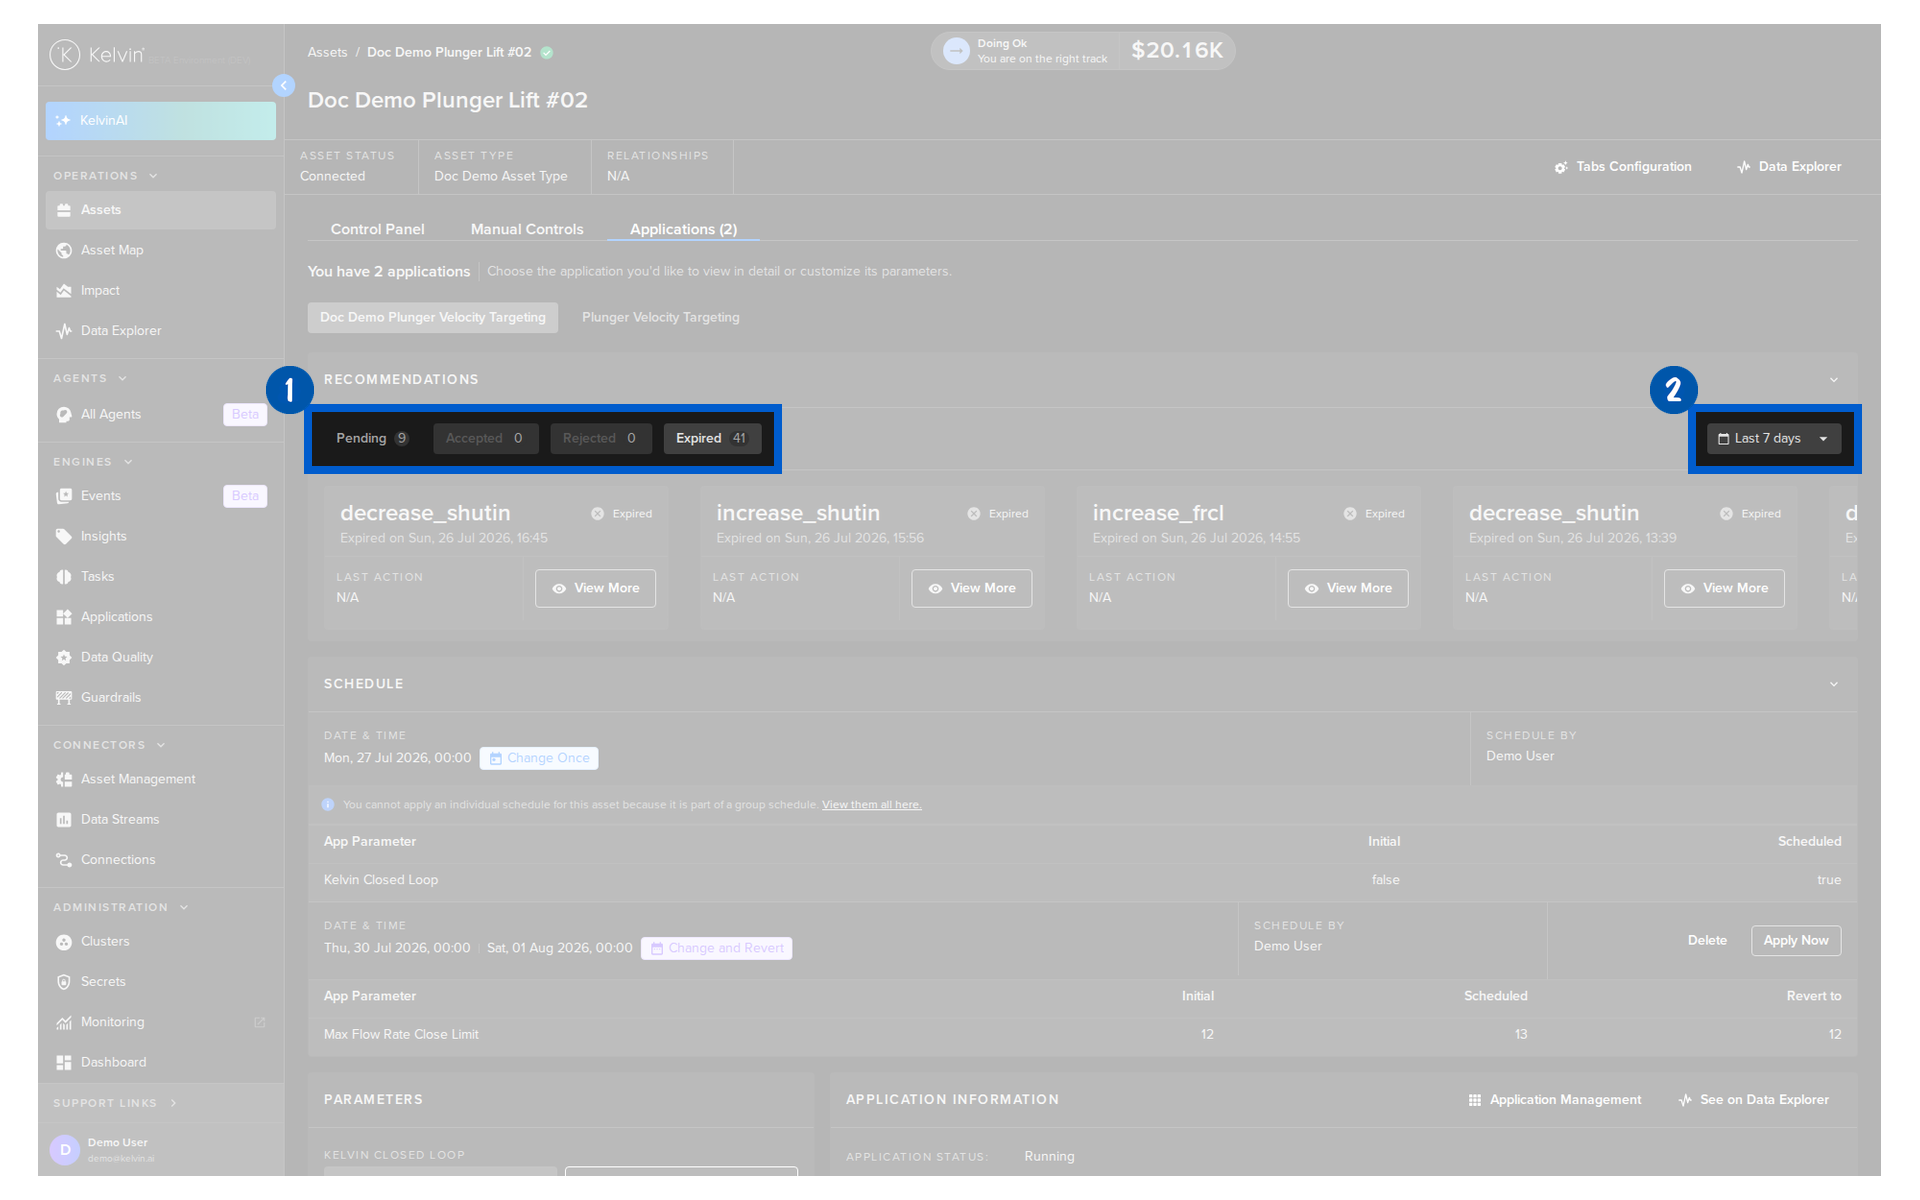Filter recommendations by Accepted
The height and width of the screenshot is (1200, 1920).
pos(486,439)
